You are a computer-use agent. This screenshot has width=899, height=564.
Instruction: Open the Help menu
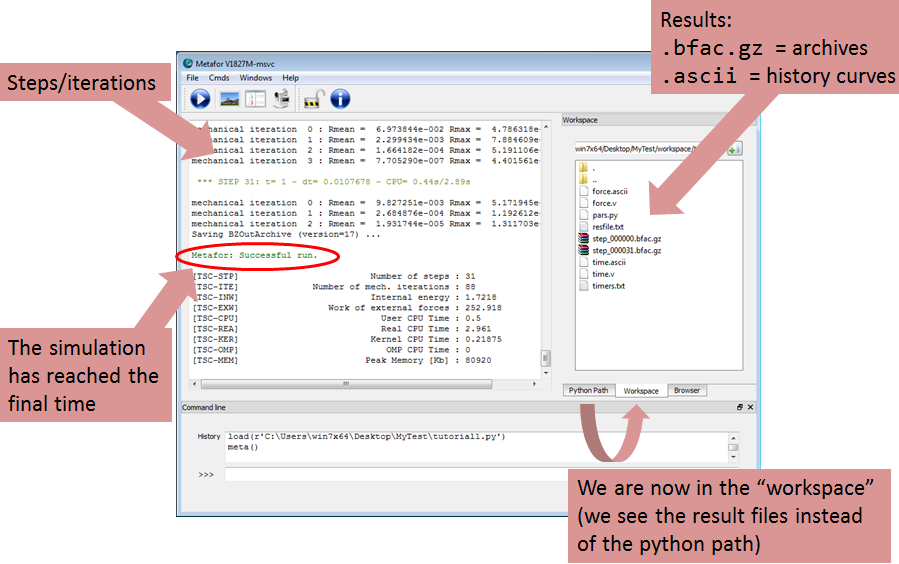(291, 78)
